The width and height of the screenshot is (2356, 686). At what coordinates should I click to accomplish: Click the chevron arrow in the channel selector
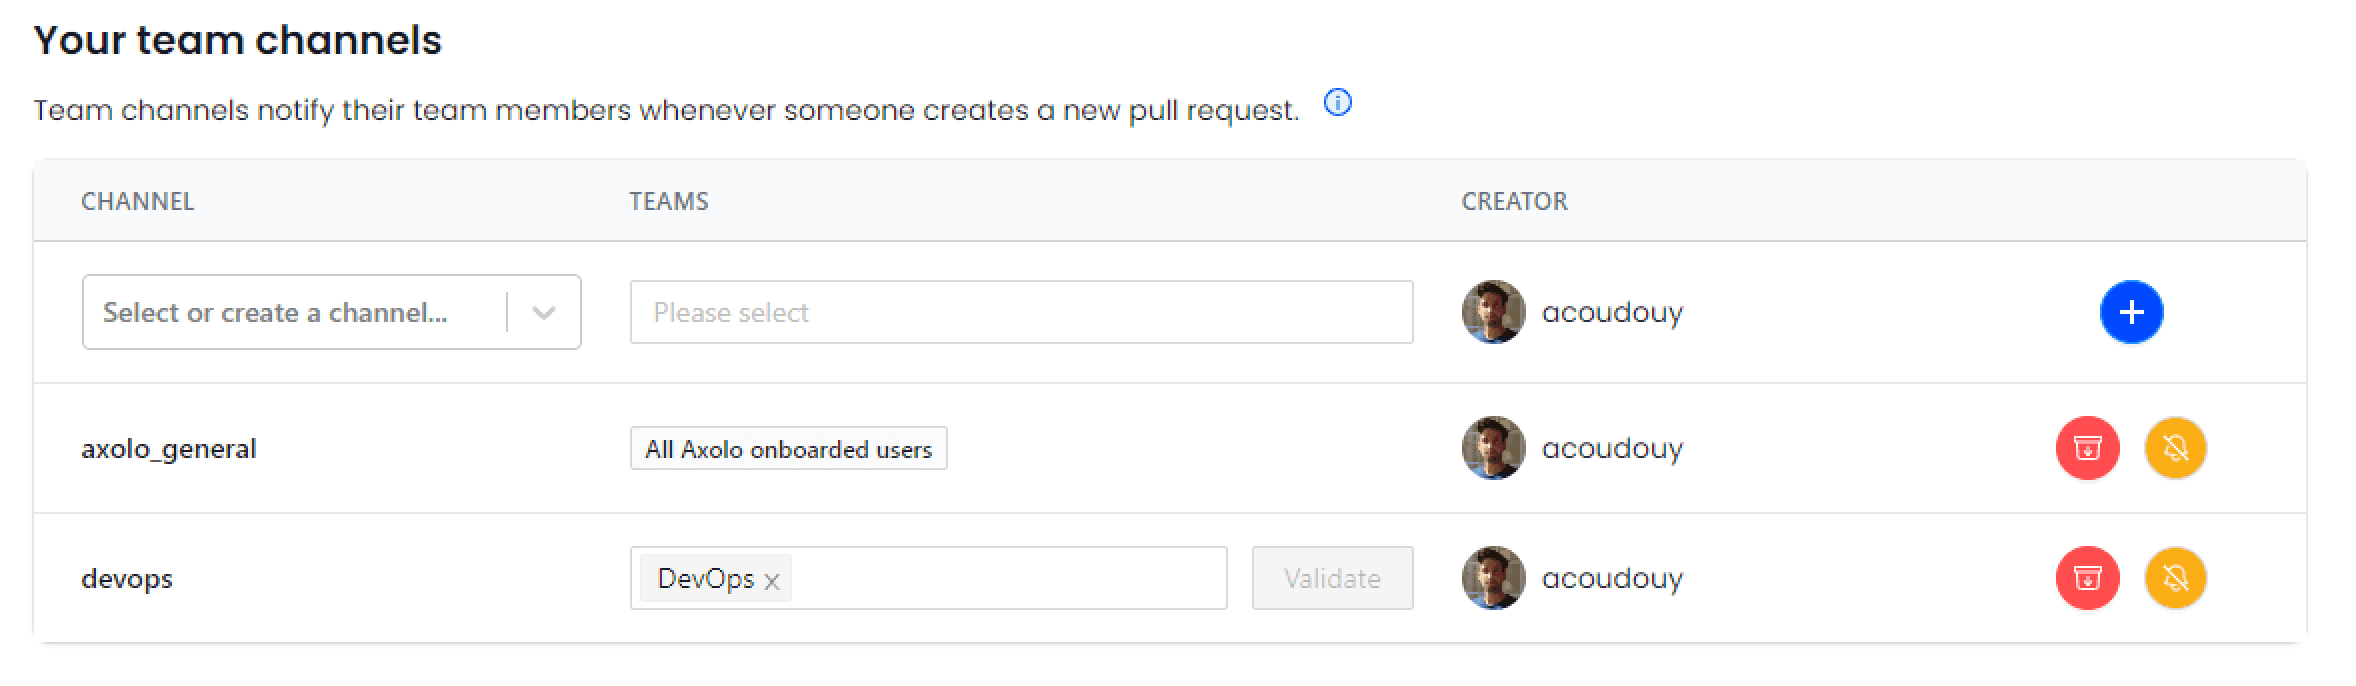pyautogui.click(x=544, y=313)
